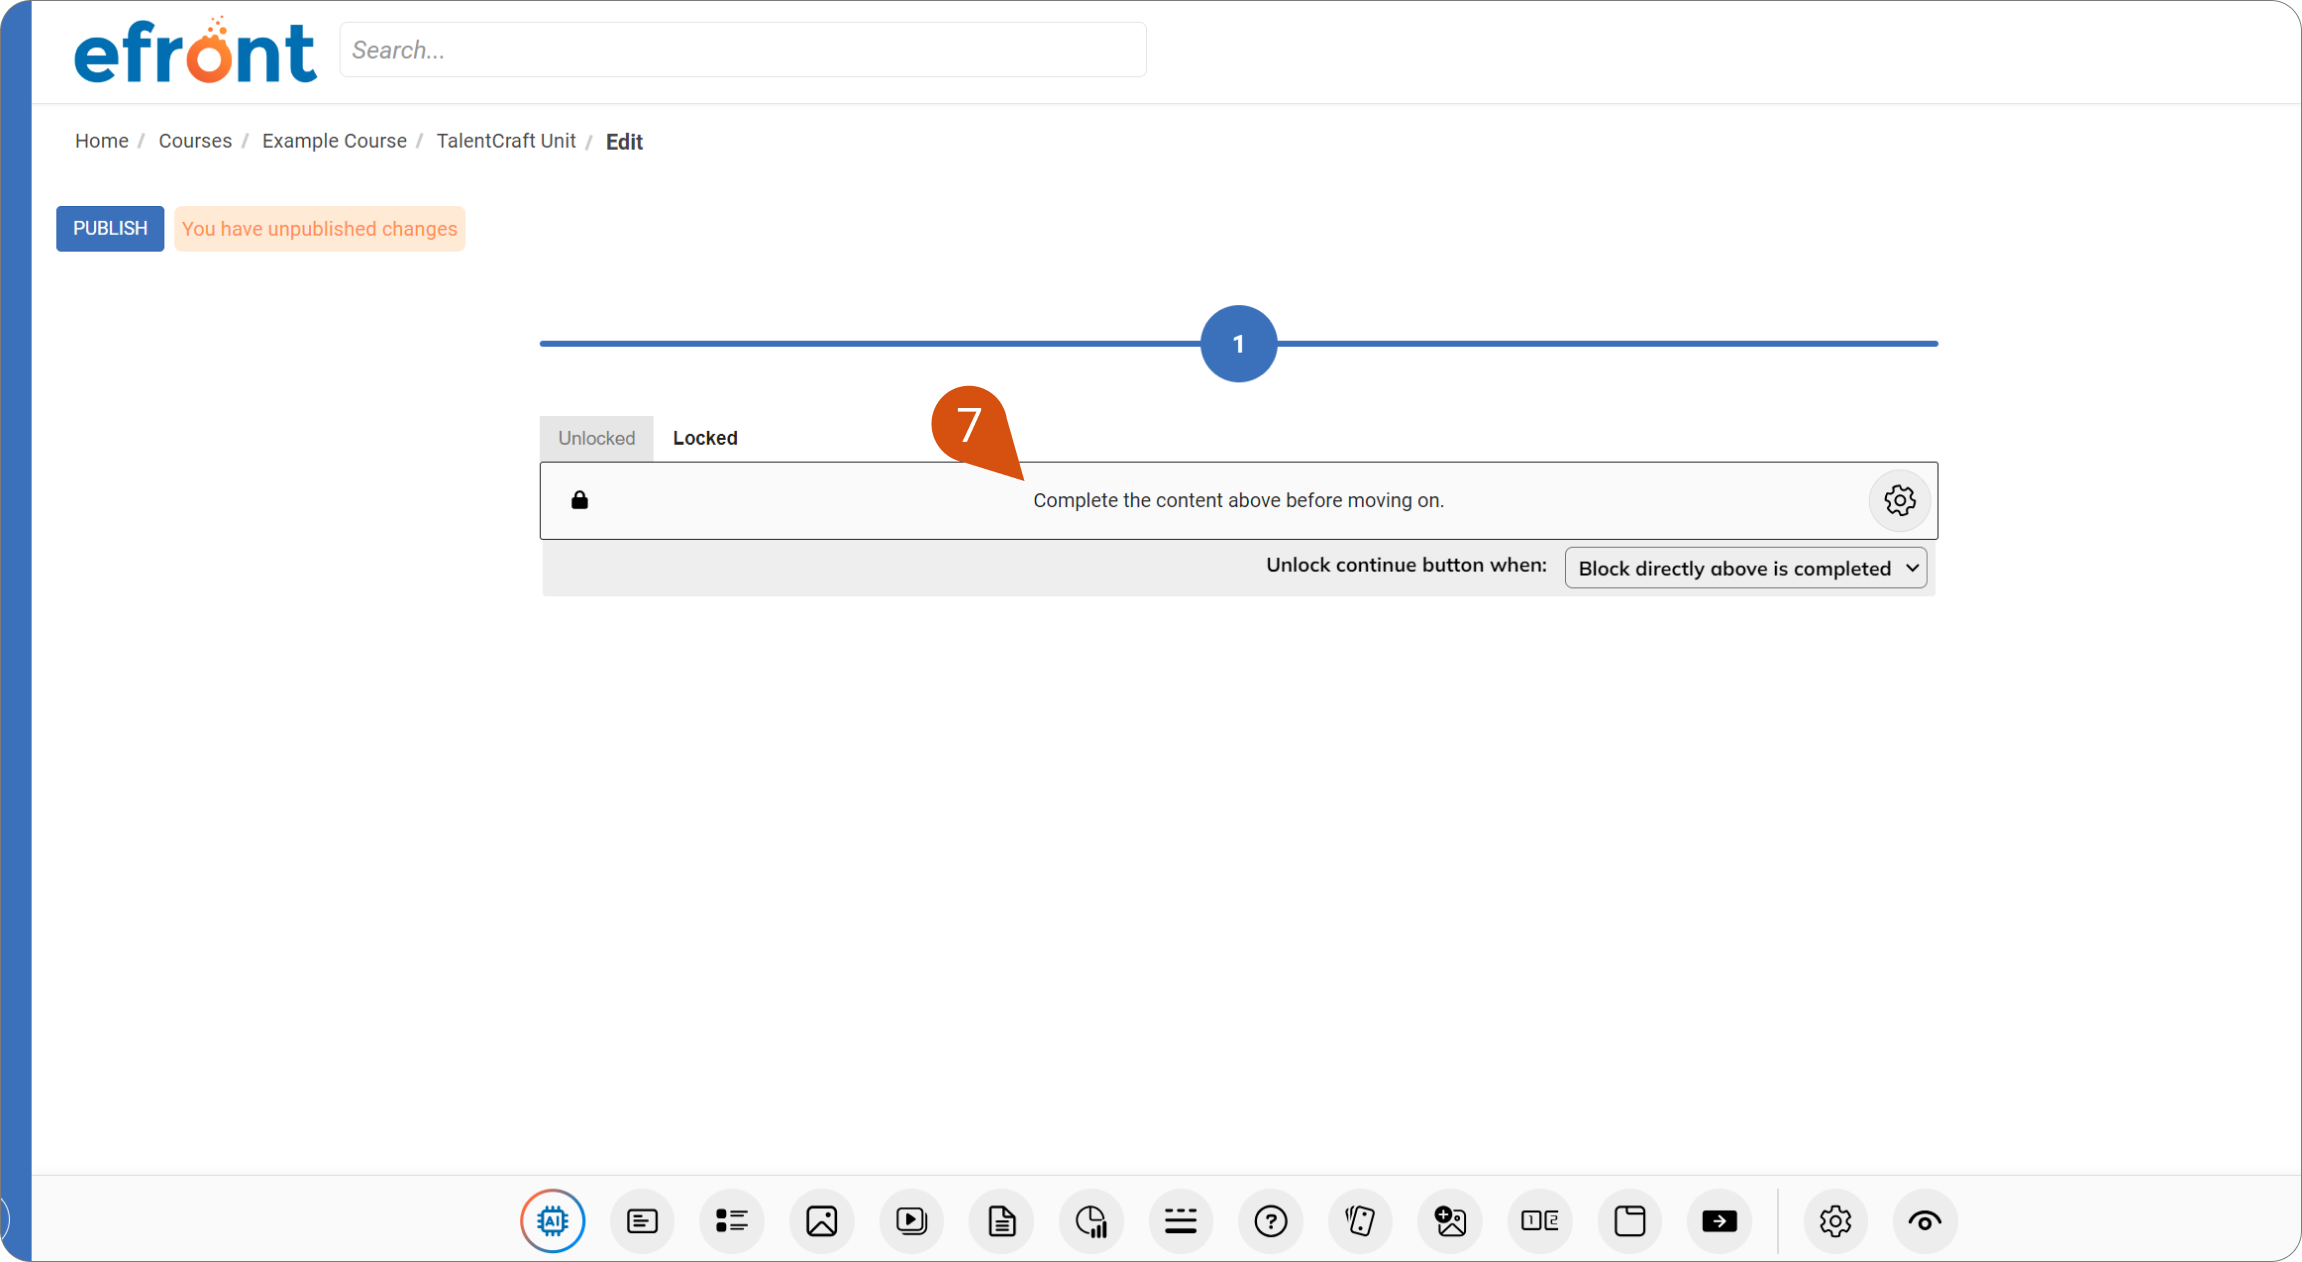Image resolution: width=2302 pixels, height=1262 pixels.
Task: Insert the image-with-plus hotspot block
Action: point(1450,1220)
